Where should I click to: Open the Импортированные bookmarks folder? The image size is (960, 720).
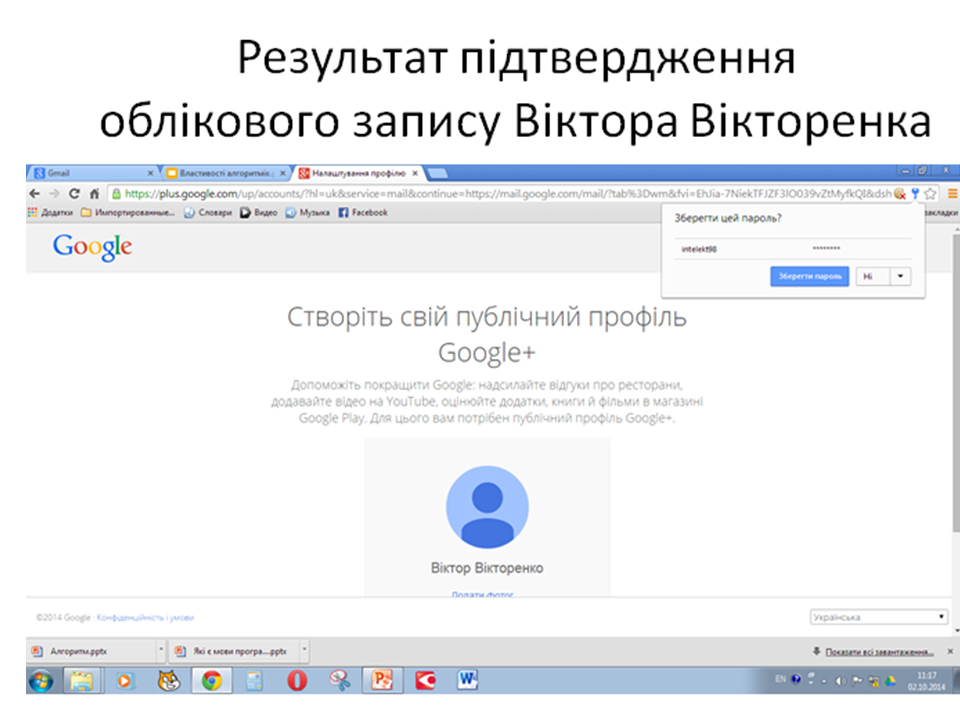[128, 212]
